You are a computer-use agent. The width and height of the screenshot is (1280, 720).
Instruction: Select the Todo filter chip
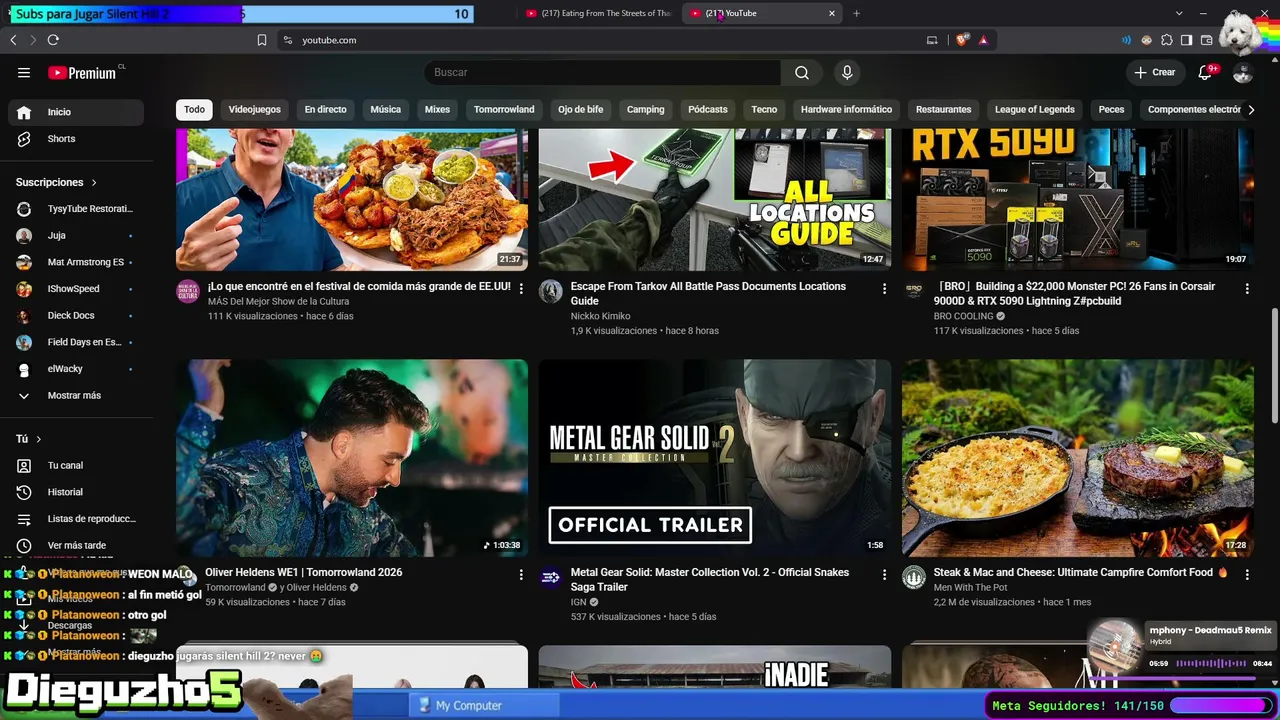194,109
